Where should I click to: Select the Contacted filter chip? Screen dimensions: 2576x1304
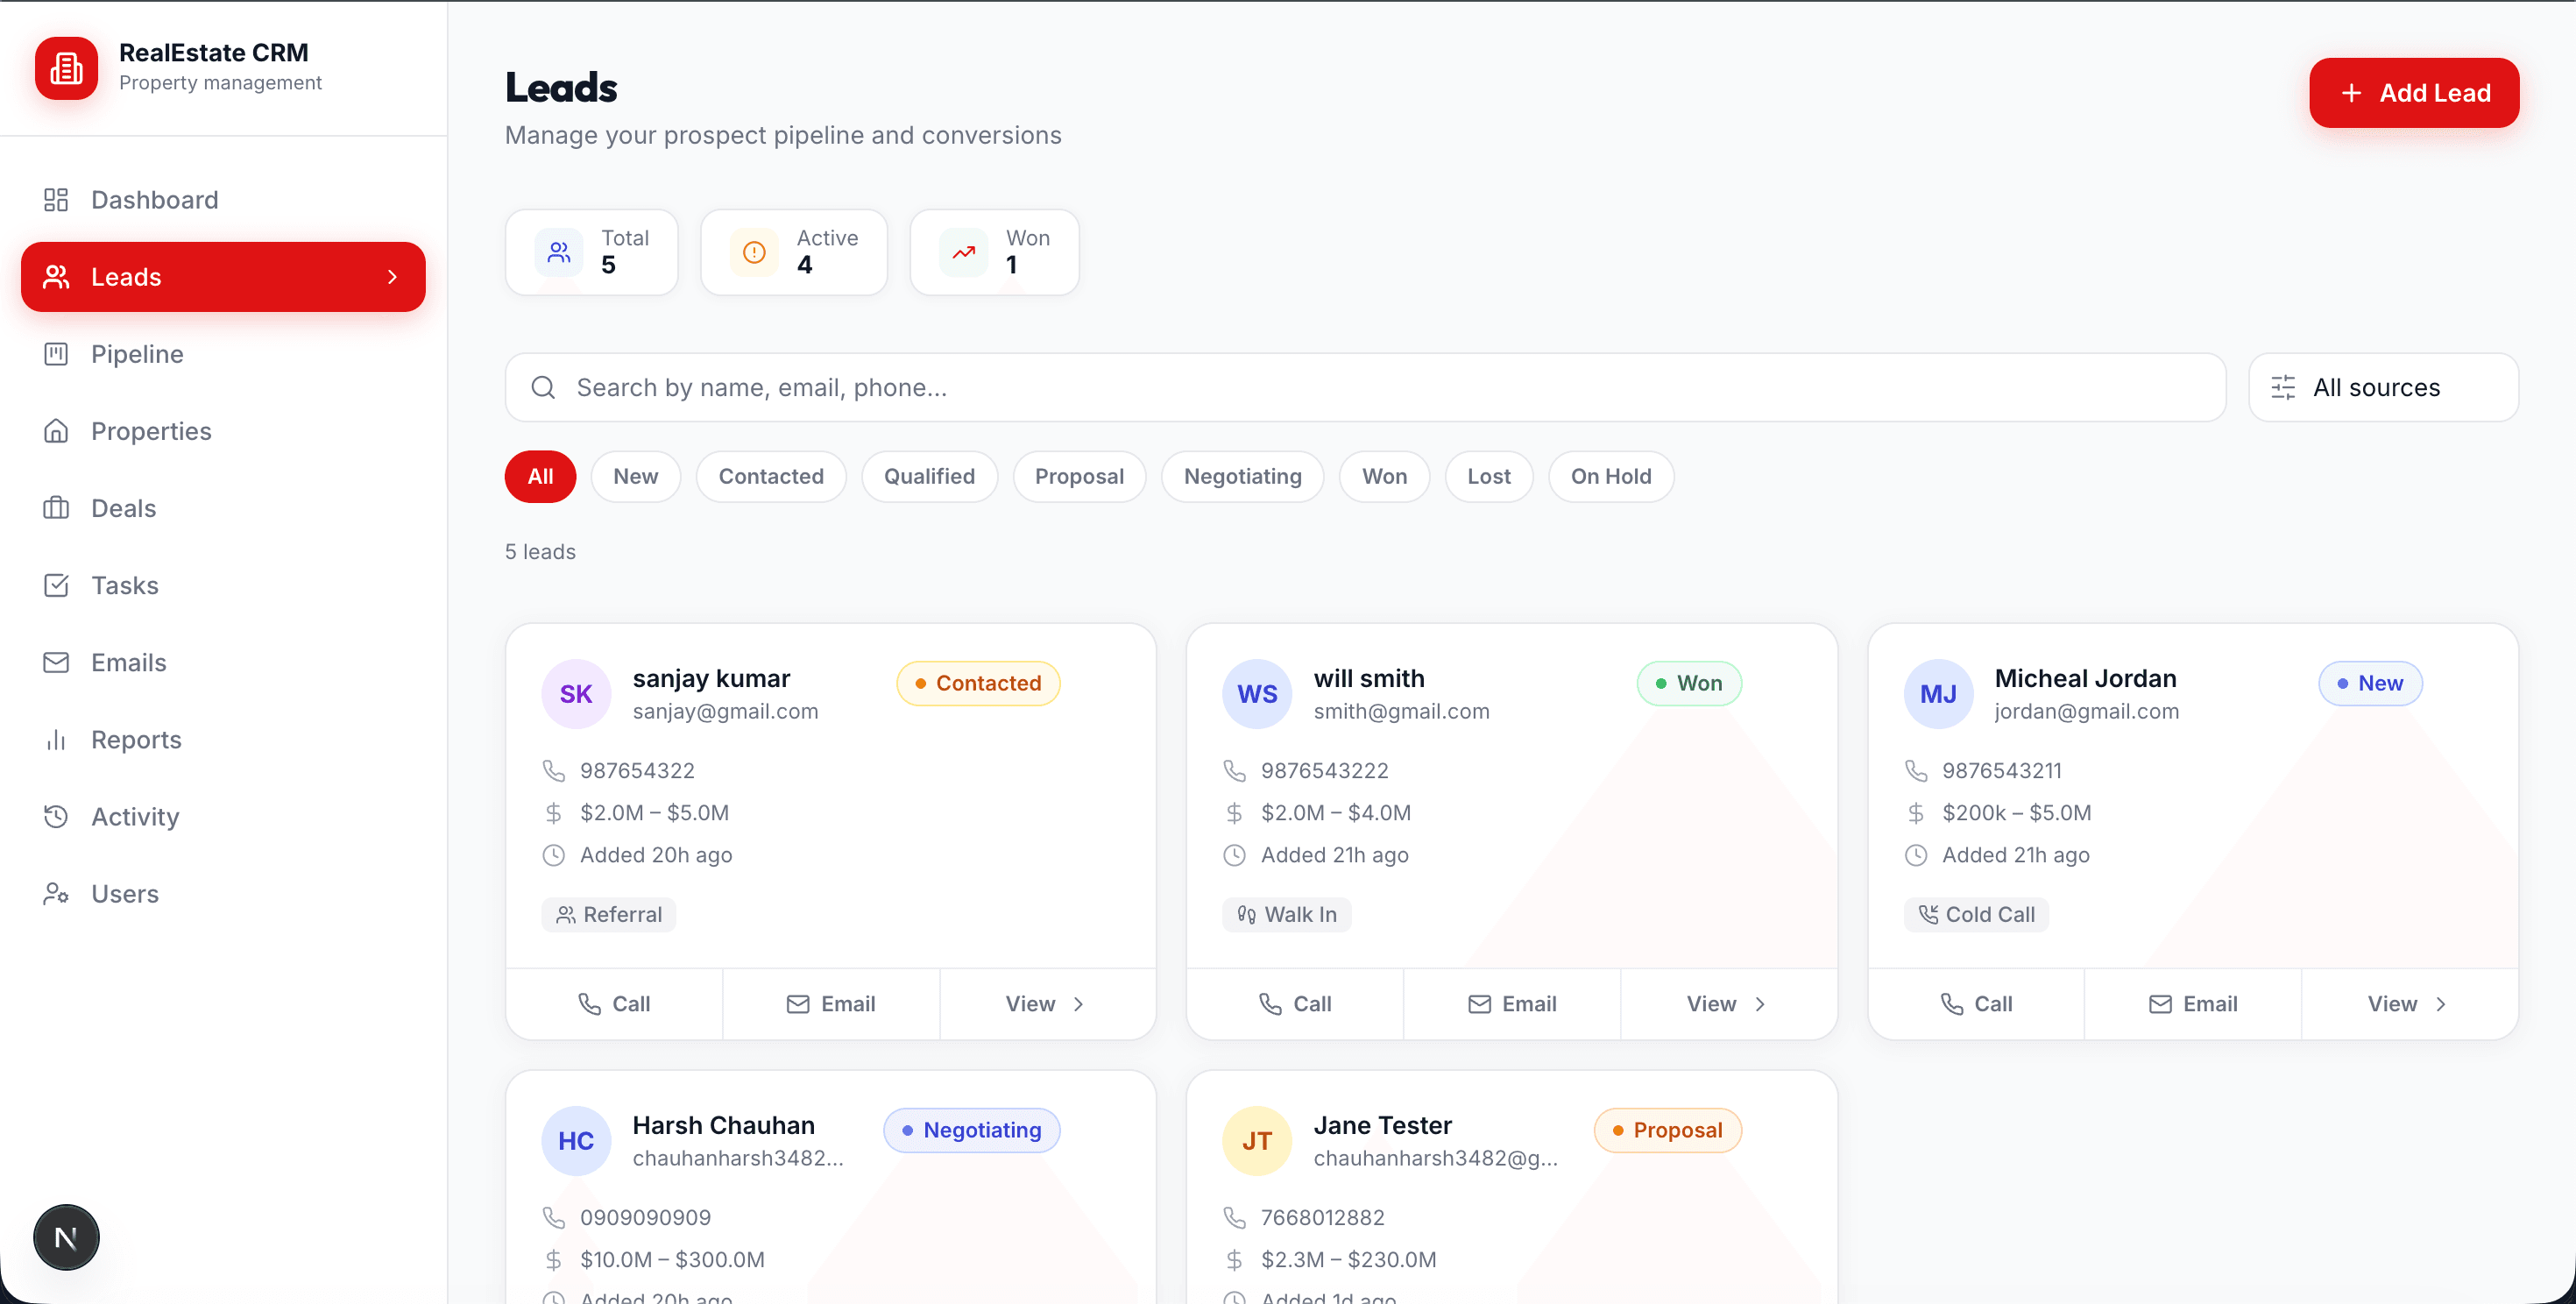point(770,476)
